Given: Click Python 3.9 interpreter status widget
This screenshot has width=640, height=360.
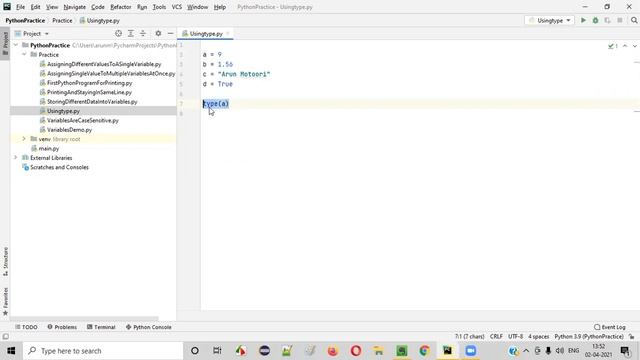Looking at the screenshot, I should (x=589, y=337).
